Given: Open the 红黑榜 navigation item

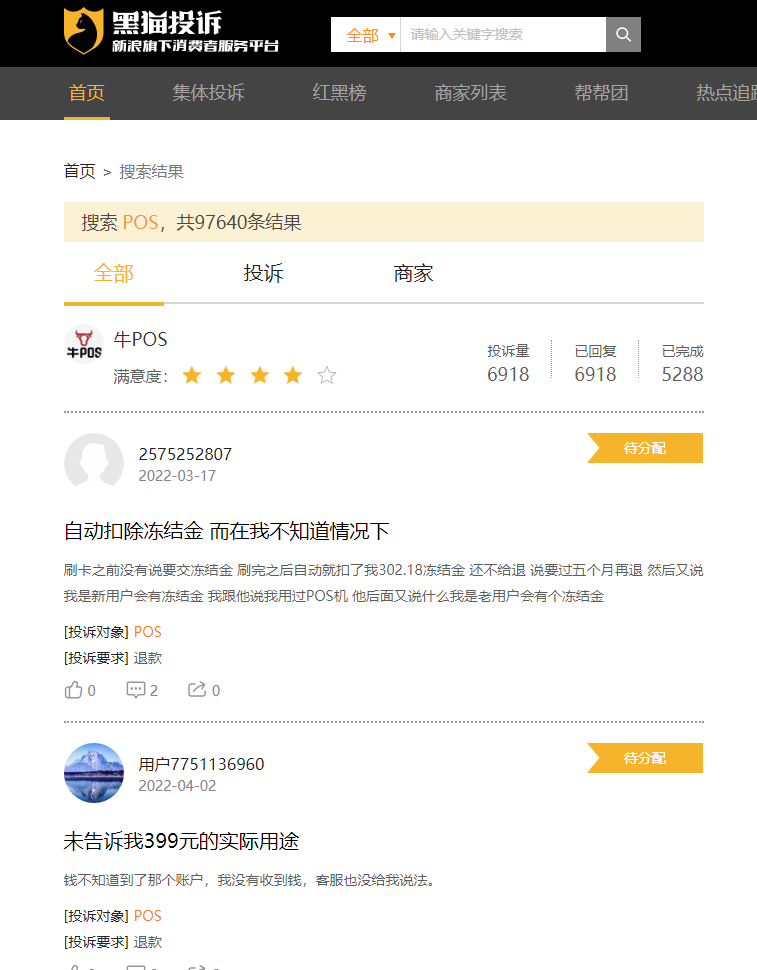Looking at the screenshot, I should (340, 93).
